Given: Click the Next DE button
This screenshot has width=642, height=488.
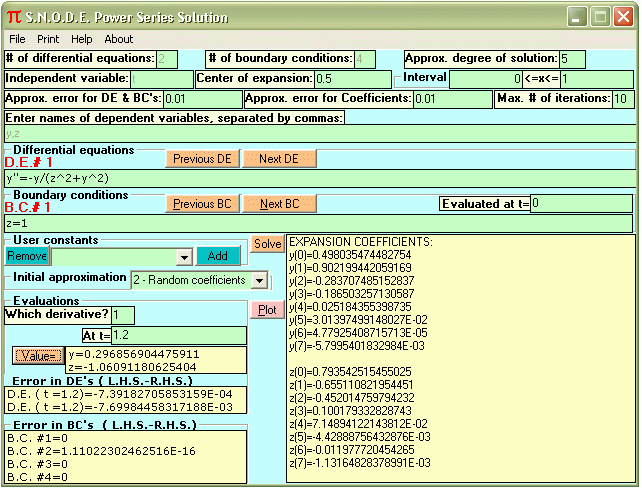Looking at the screenshot, I should click(x=279, y=159).
